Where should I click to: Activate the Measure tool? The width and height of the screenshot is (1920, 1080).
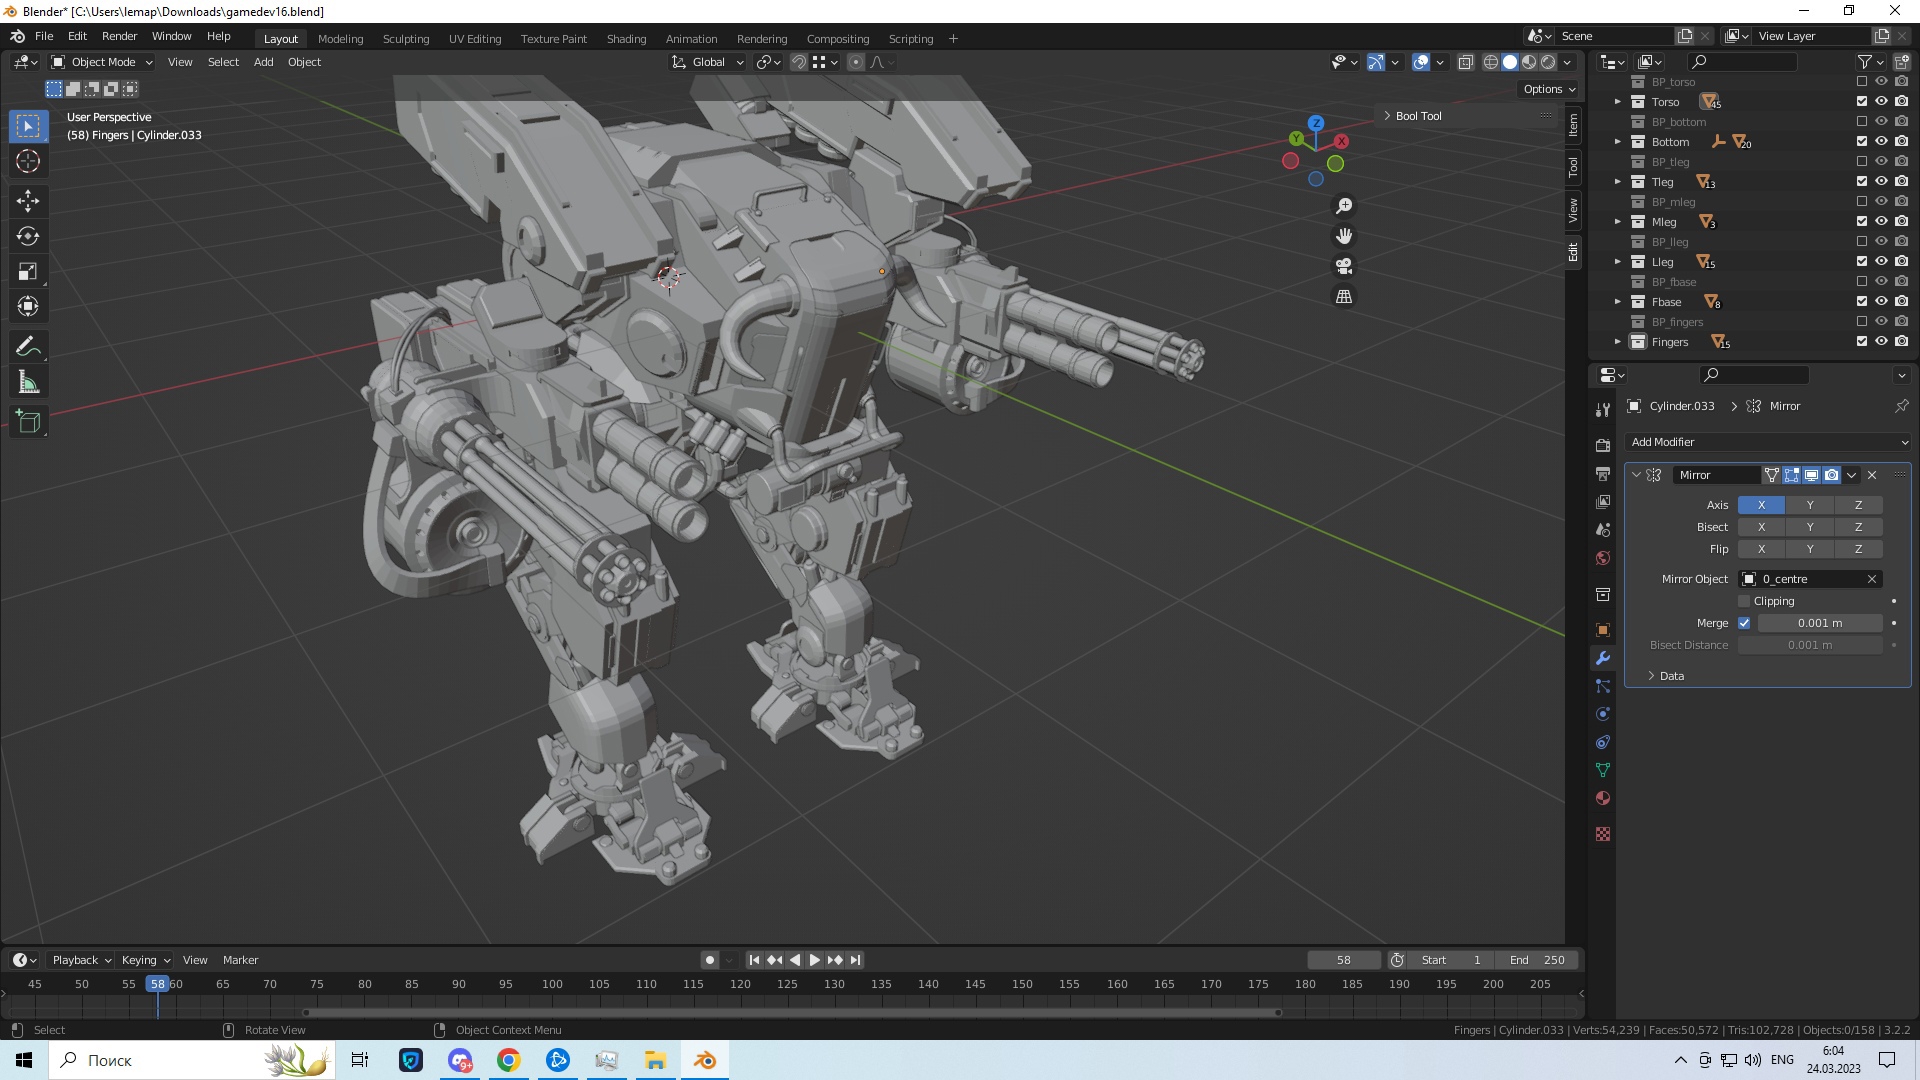(28, 383)
